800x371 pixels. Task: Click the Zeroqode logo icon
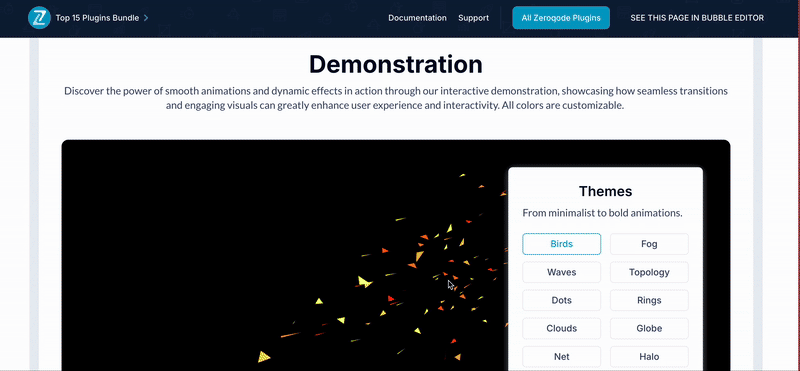tap(39, 18)
